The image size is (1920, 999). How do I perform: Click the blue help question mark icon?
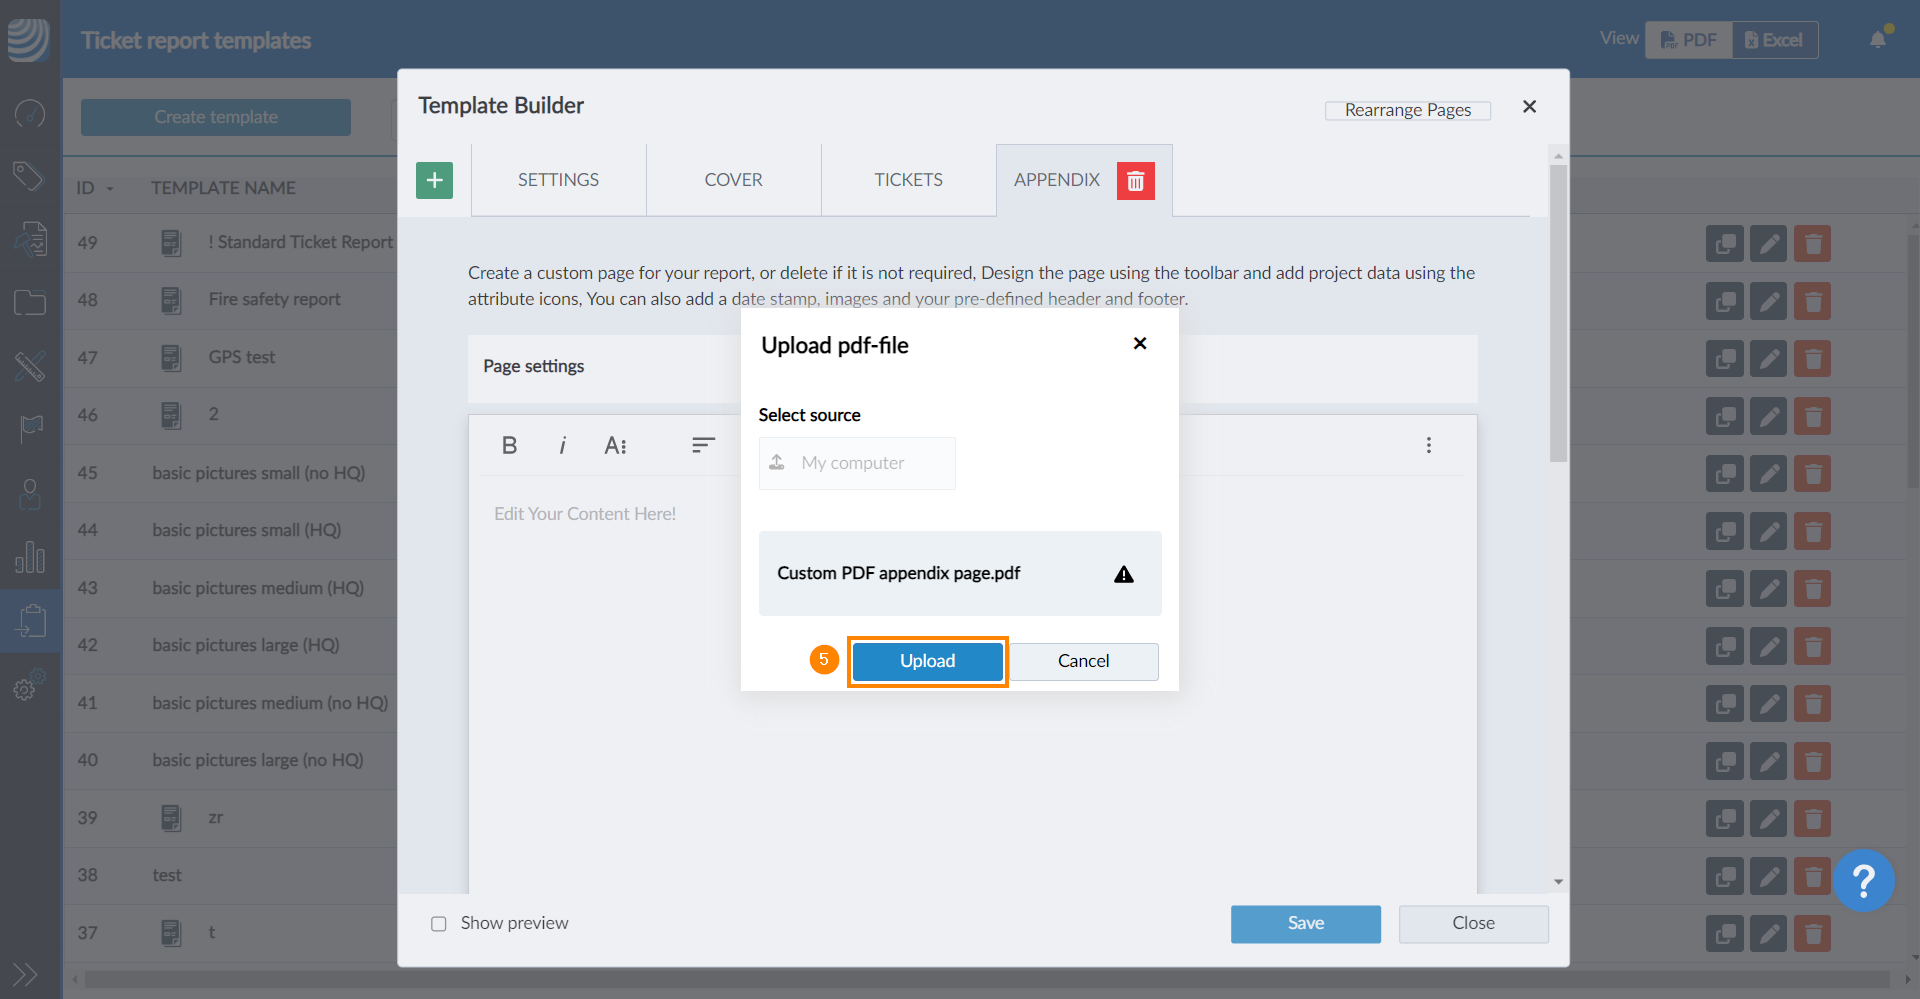point(1863,881)
